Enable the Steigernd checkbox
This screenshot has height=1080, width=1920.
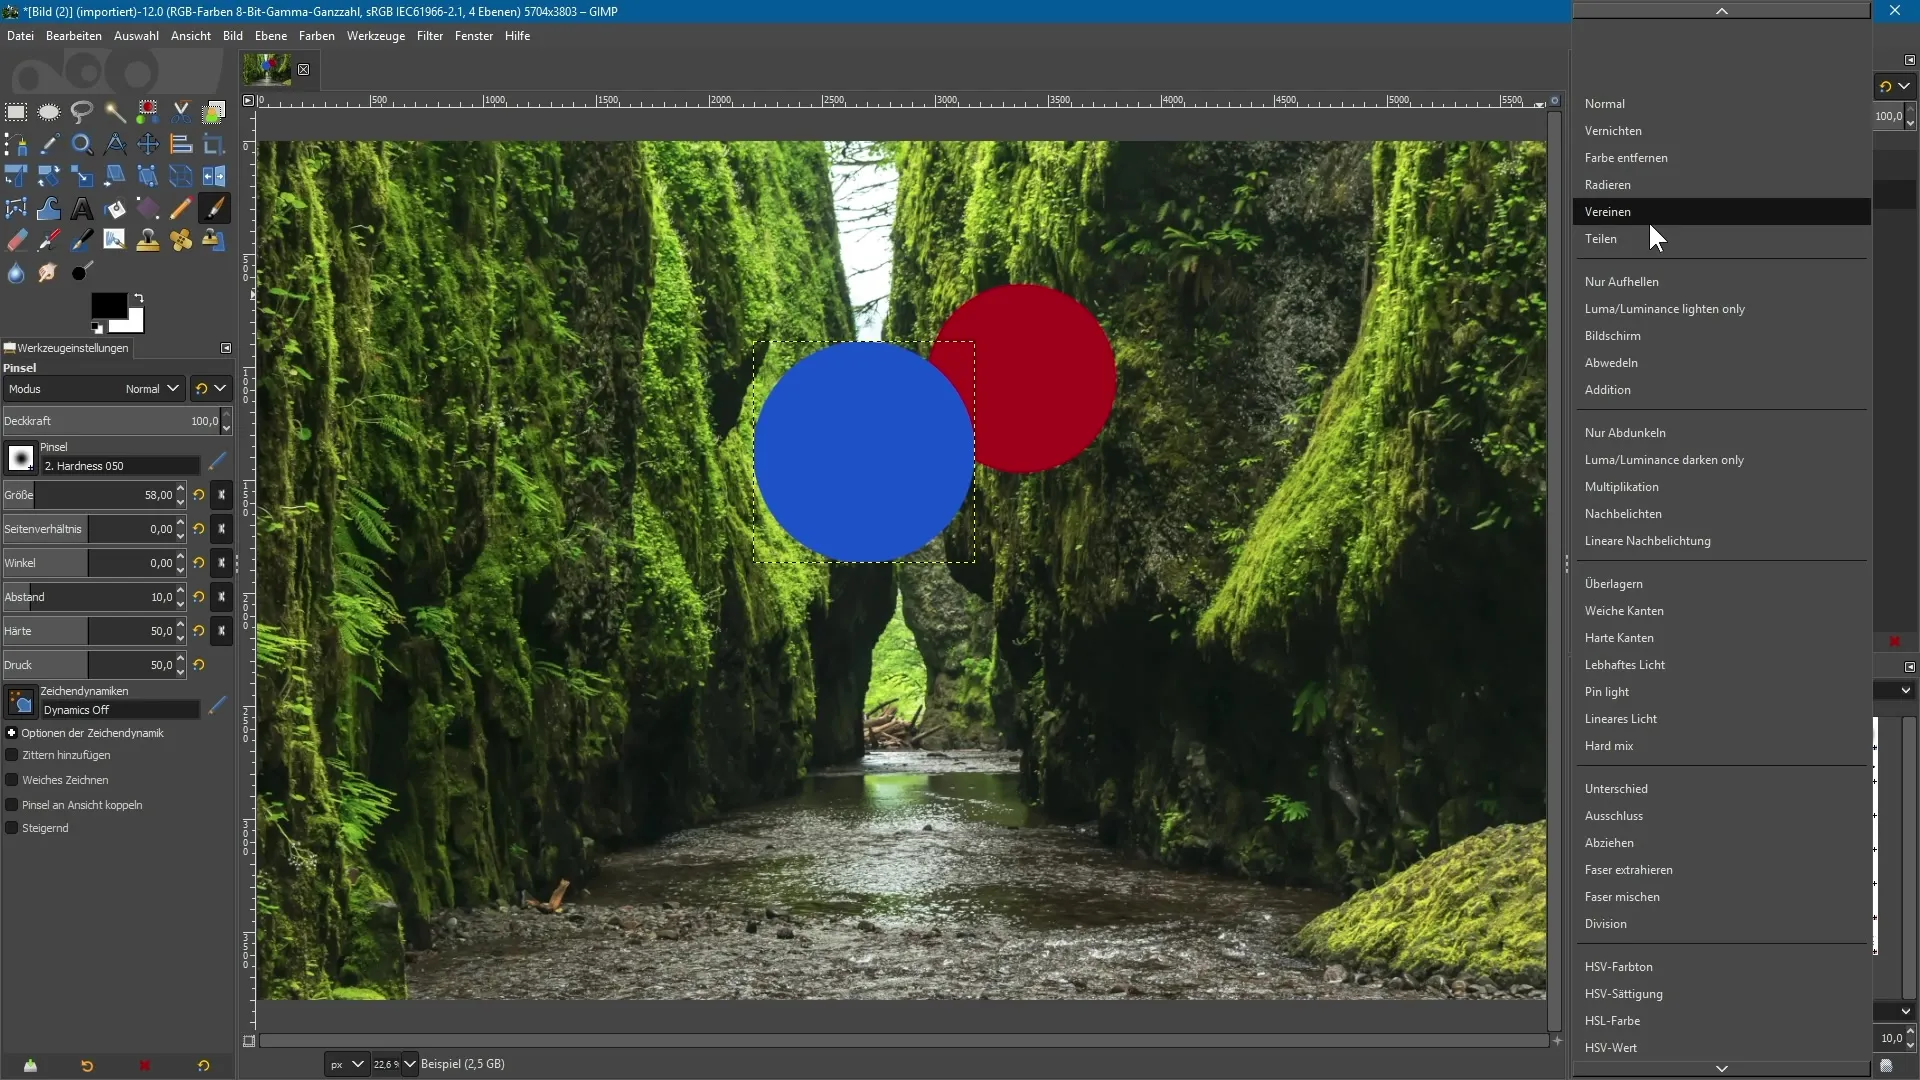point(12,829)
